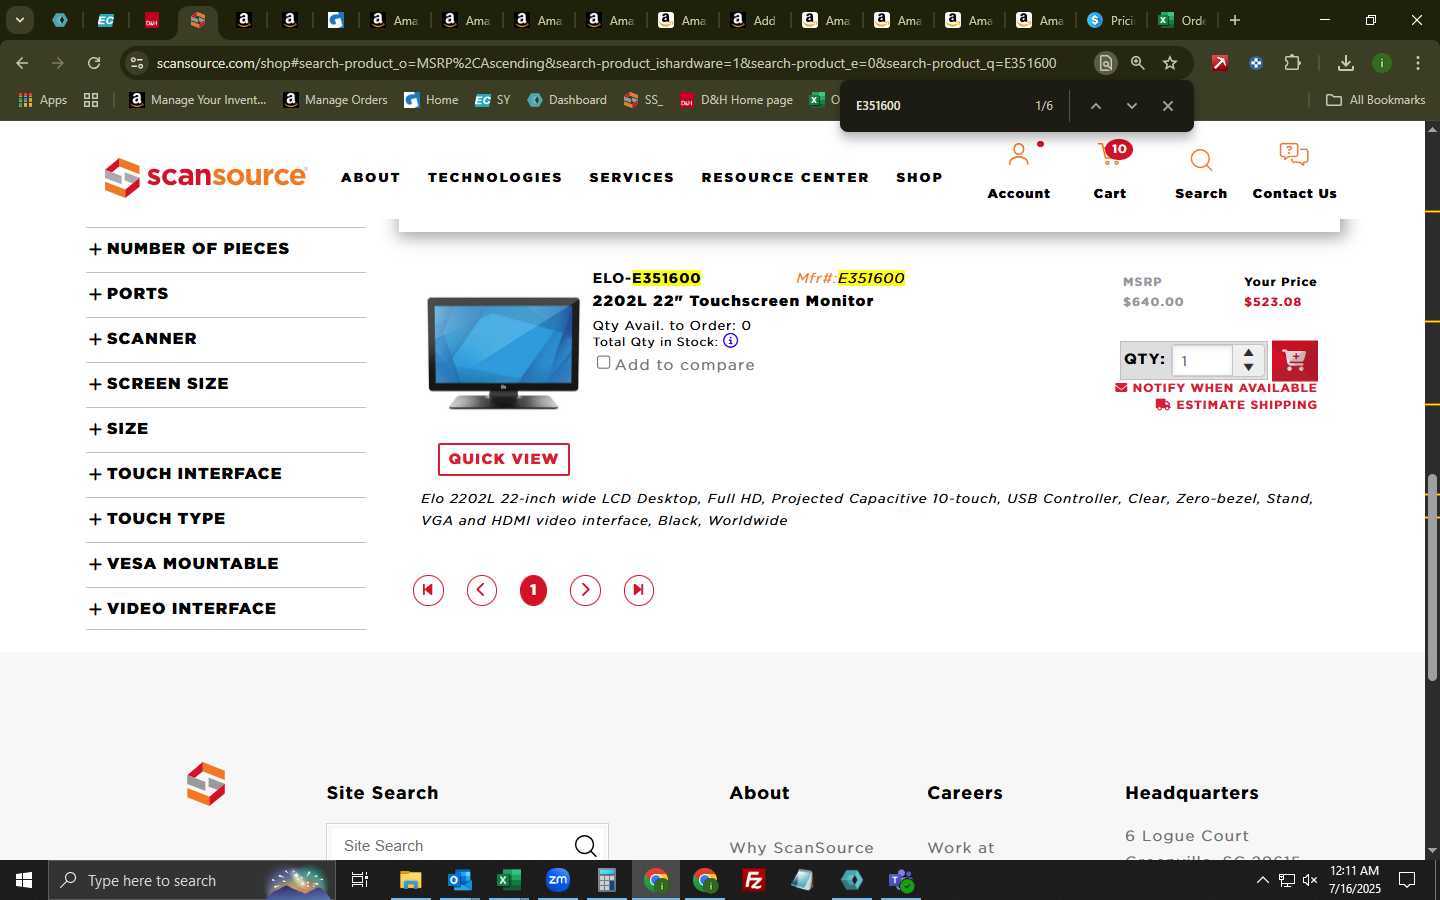Open browser zoom magnifier icon in address bar
The width and height of the screenshot is (1440, 900).
point(1137,63)
